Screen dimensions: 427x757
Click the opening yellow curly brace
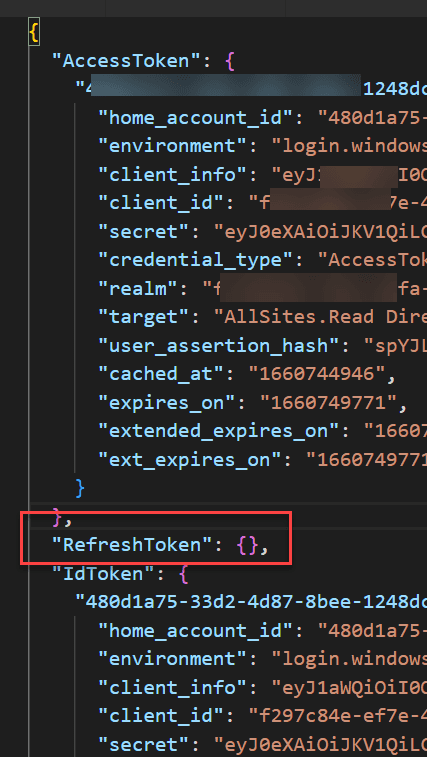[34, 34]
